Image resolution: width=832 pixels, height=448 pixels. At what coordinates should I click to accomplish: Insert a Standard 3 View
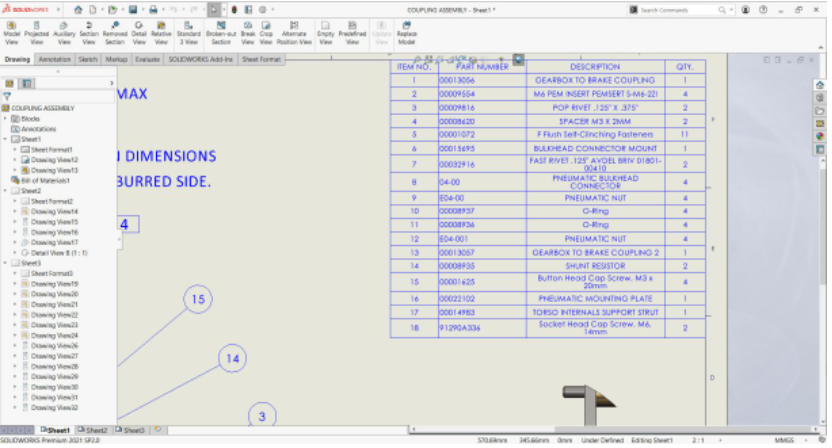tap(188, 33)
